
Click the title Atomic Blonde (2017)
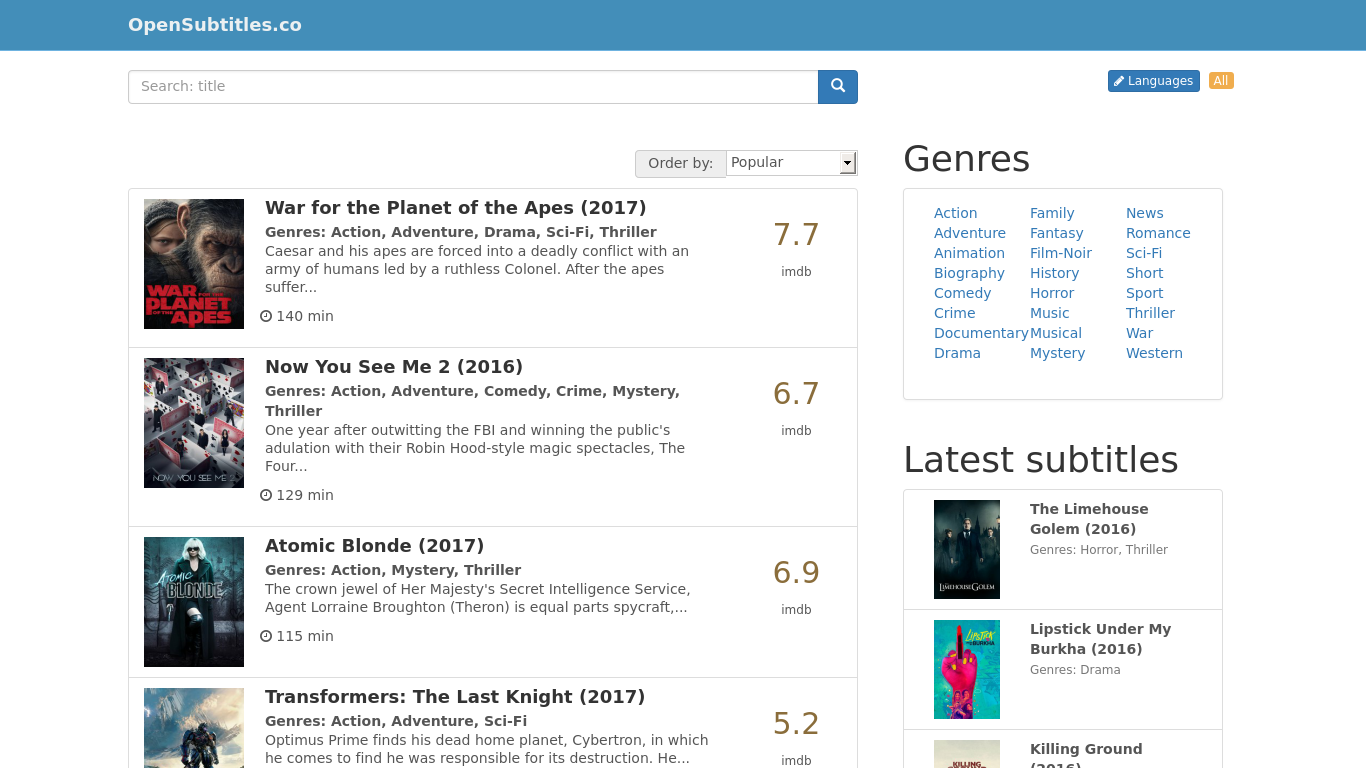coord(374,546)
